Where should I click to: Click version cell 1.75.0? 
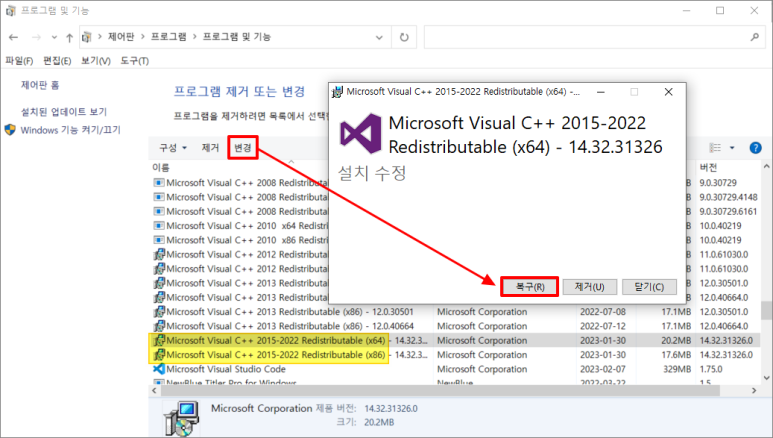(x=710, y=369)
